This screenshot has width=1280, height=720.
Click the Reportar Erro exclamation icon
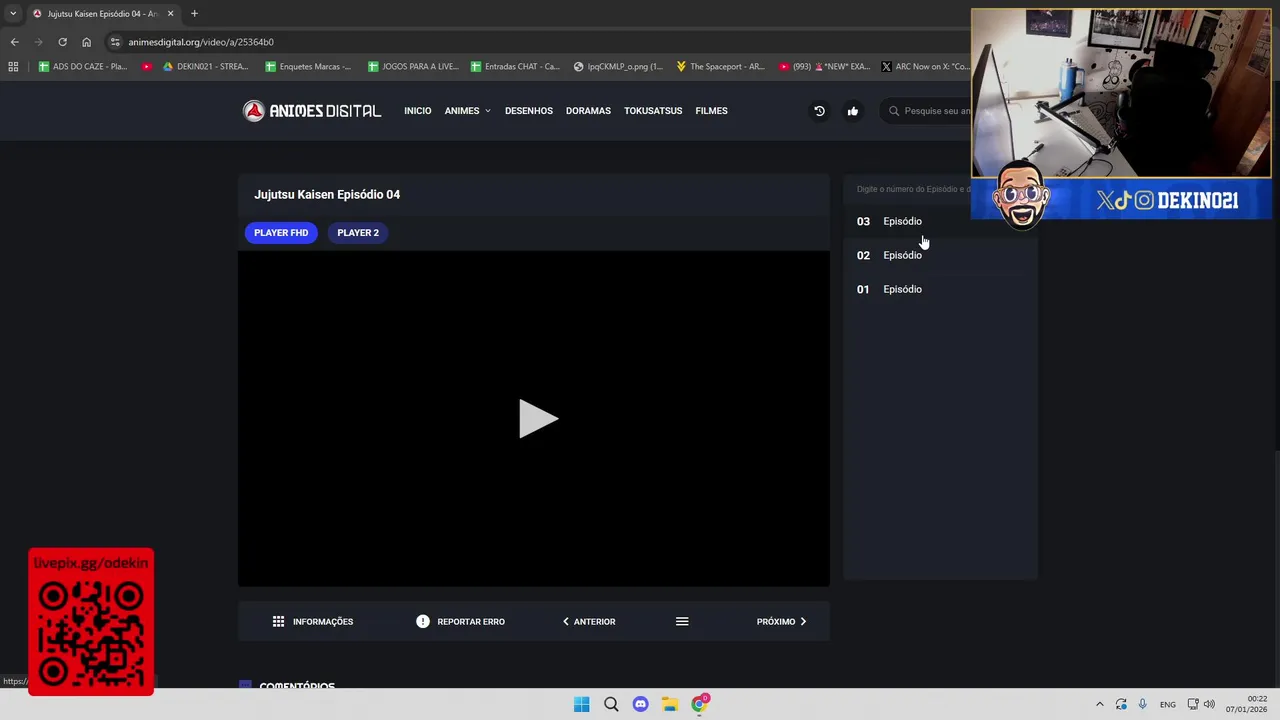tap(423, 621)
